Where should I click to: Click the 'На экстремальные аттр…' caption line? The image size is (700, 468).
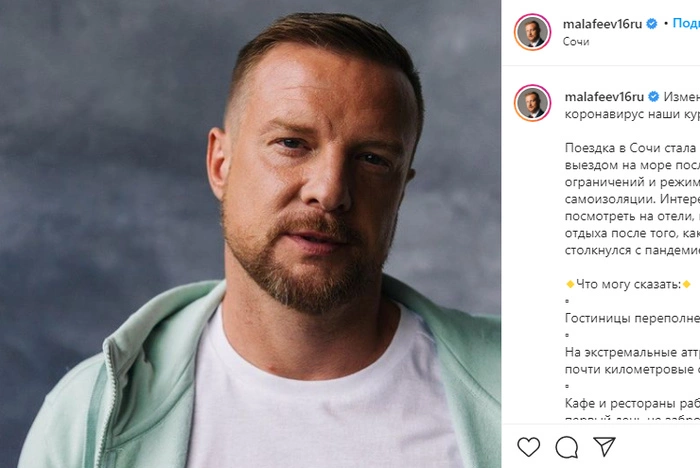click(x=631, y=352)
